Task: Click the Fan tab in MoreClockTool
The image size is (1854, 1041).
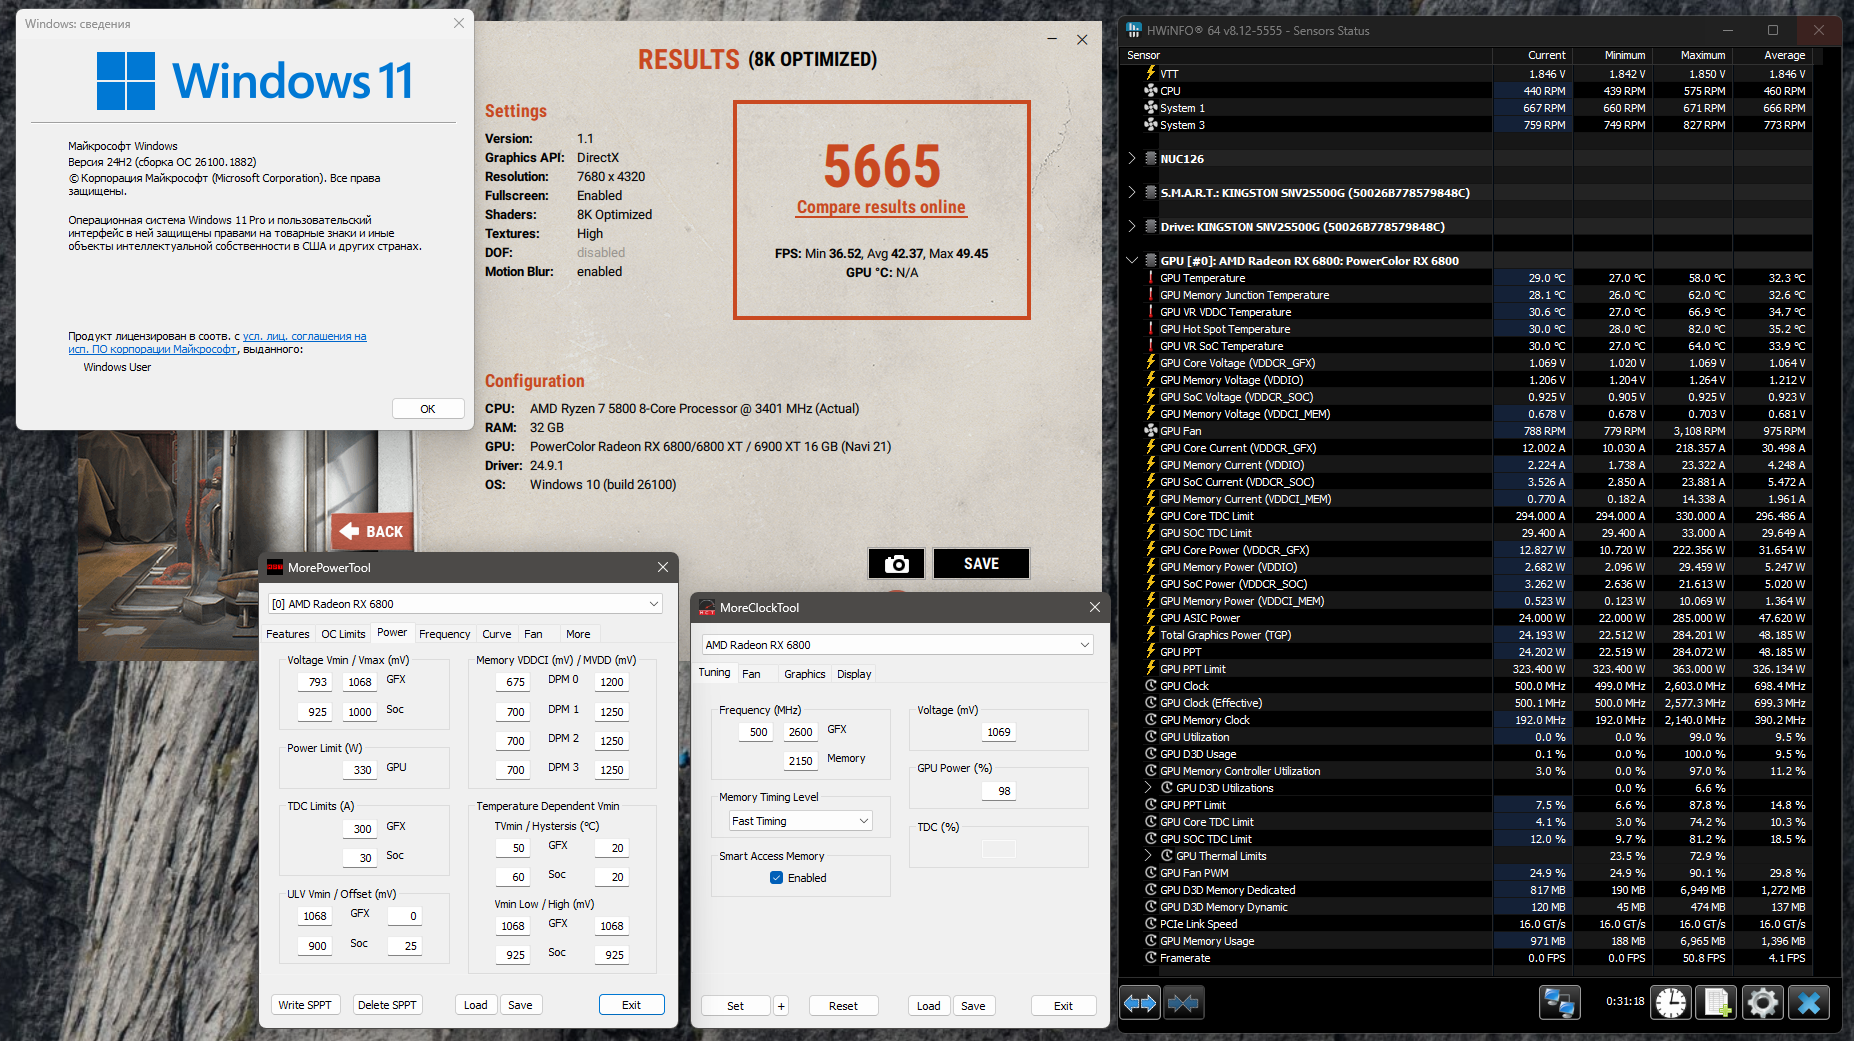Action: 751,674
